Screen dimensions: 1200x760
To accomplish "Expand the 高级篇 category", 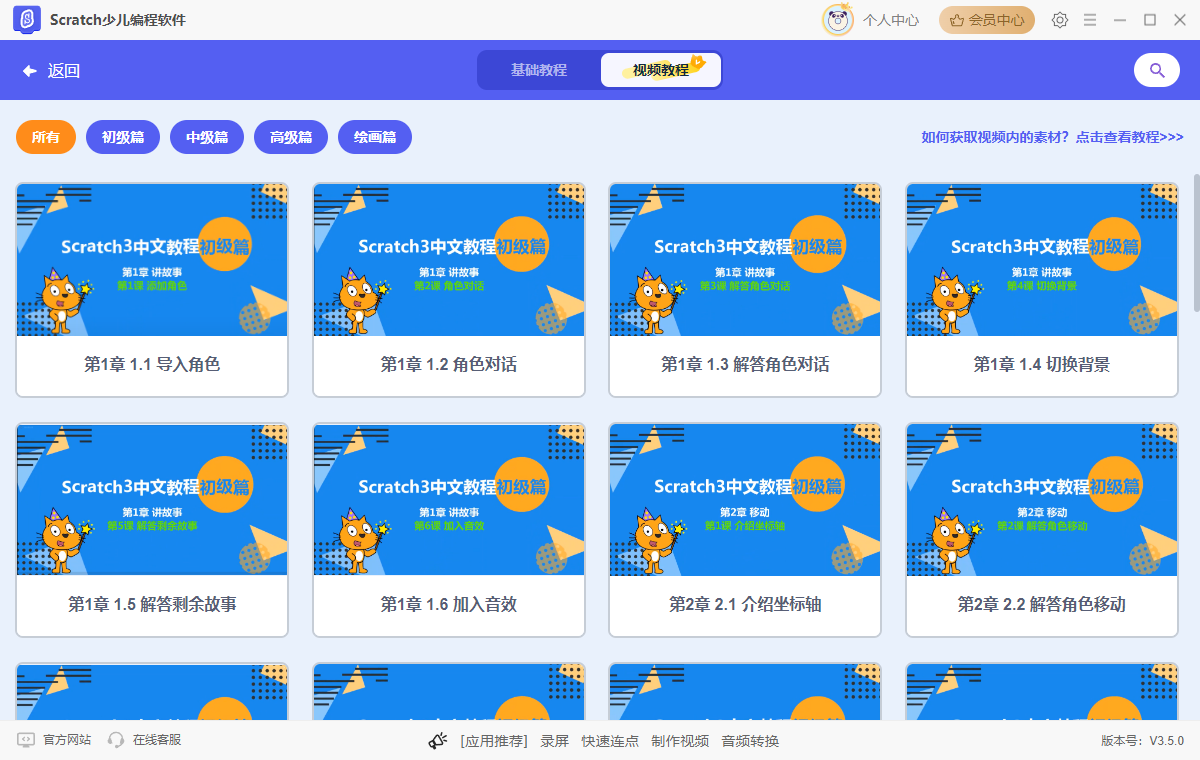I will click(x=290, y=137).
